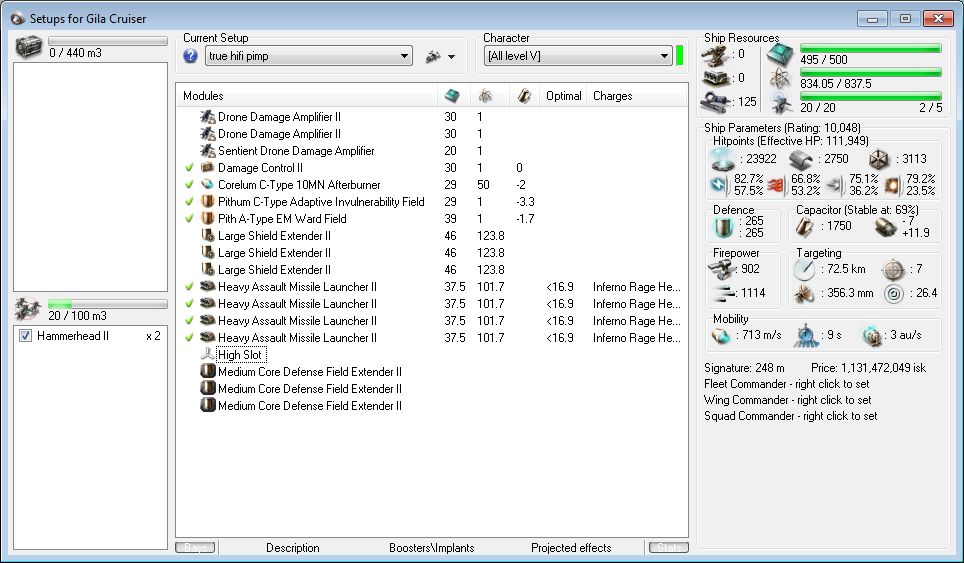Click the ship setup tools icon

[x=433, y=57]
